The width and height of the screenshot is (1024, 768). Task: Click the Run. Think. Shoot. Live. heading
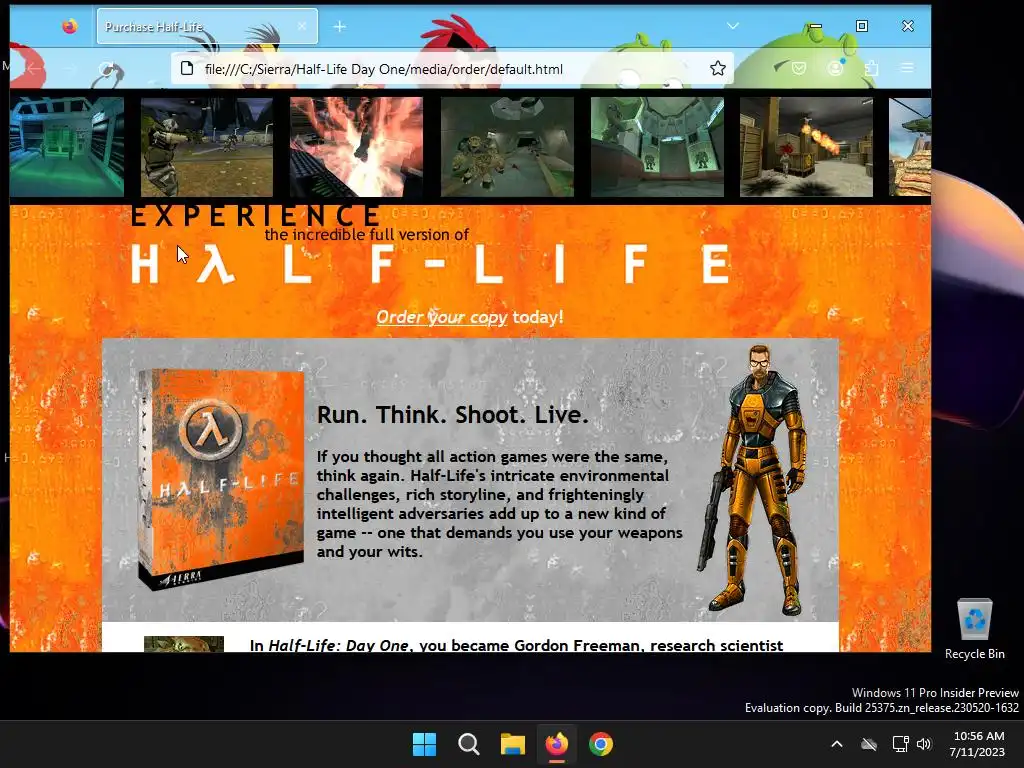tap(453, 415)
